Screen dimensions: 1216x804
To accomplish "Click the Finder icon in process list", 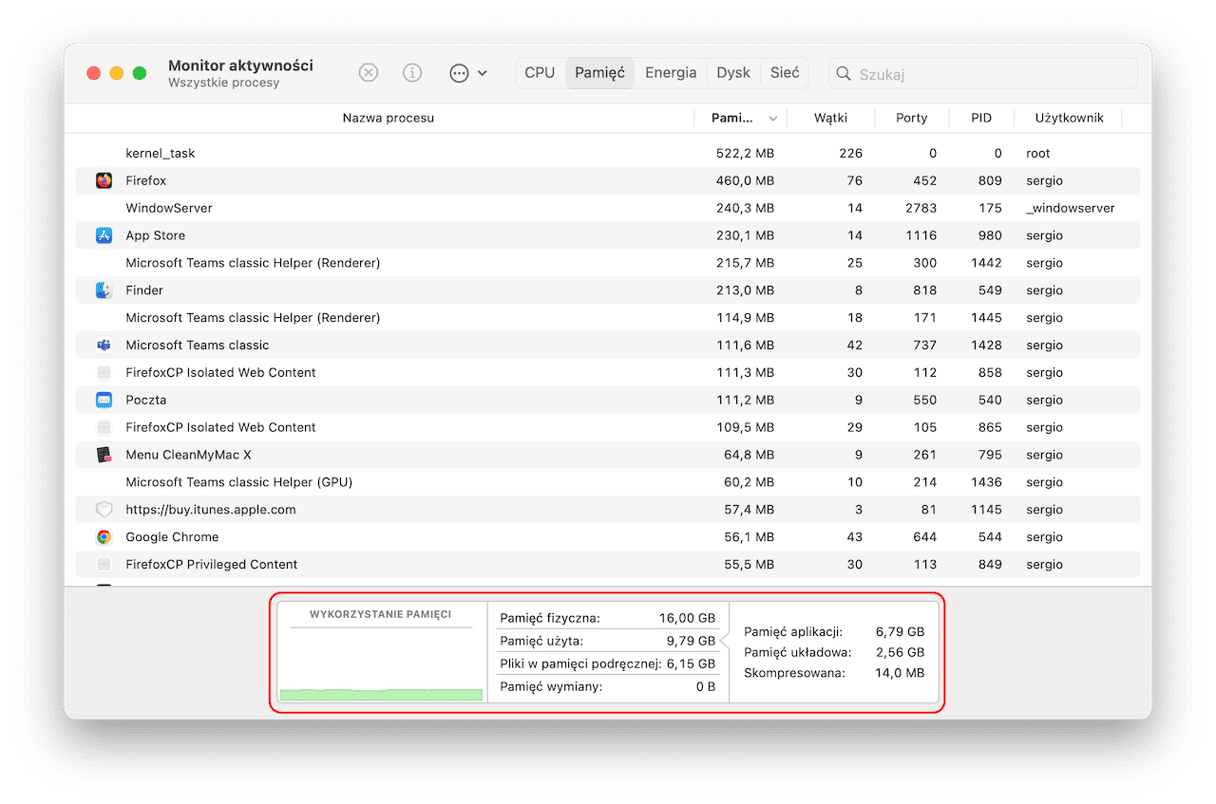I will (x=104, y=290).
